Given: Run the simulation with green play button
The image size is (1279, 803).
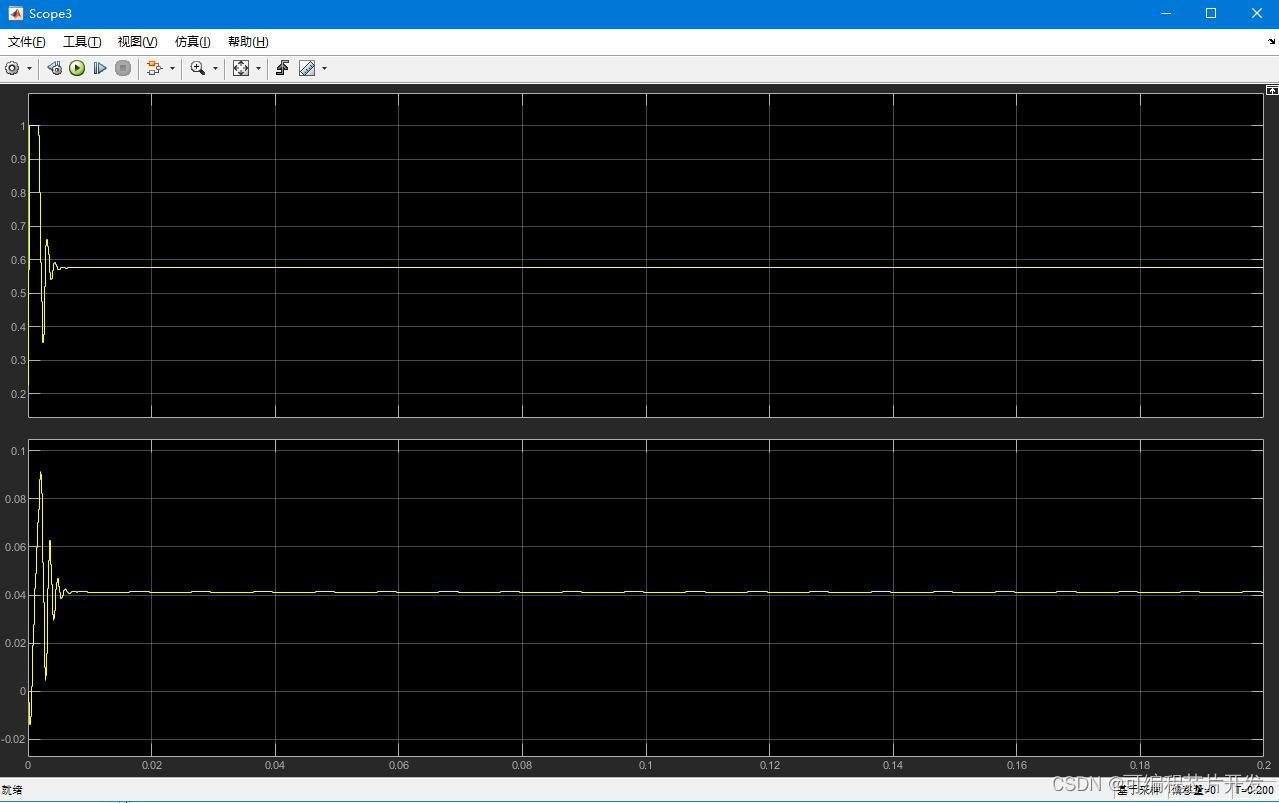Looking at the screenshot, I should (x=77, y=68).
